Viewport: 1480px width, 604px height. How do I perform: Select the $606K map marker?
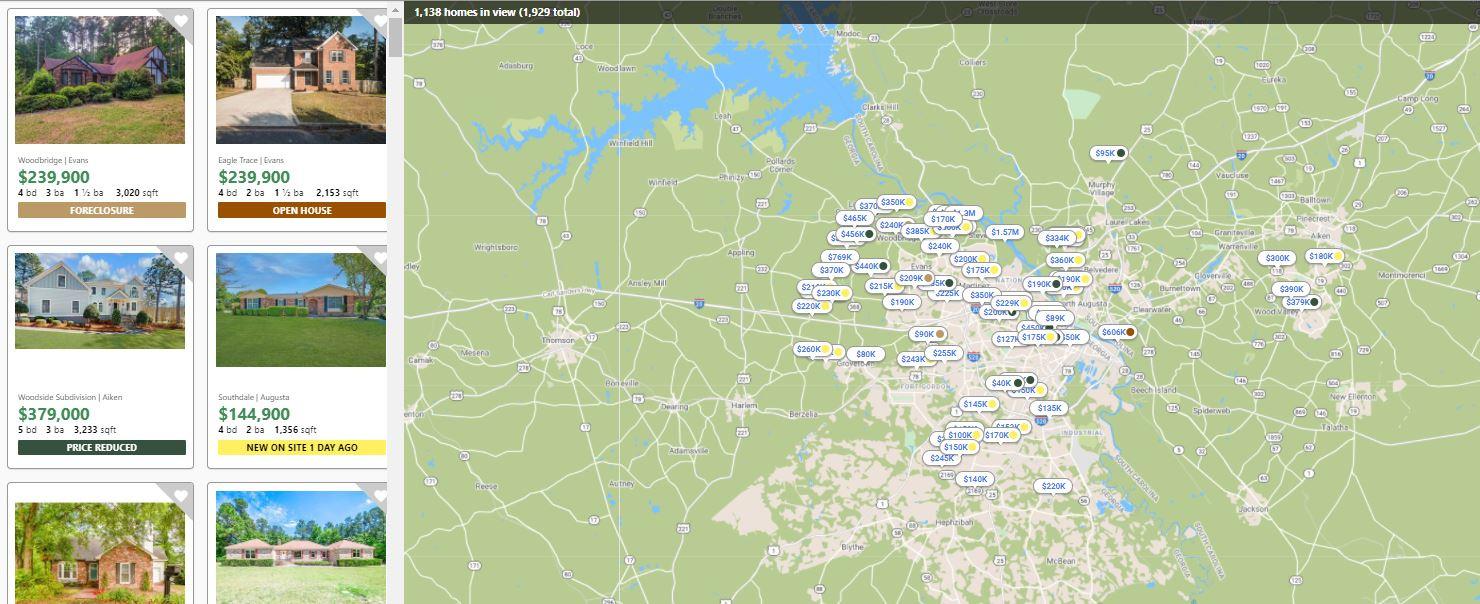tap(1117, 332)
